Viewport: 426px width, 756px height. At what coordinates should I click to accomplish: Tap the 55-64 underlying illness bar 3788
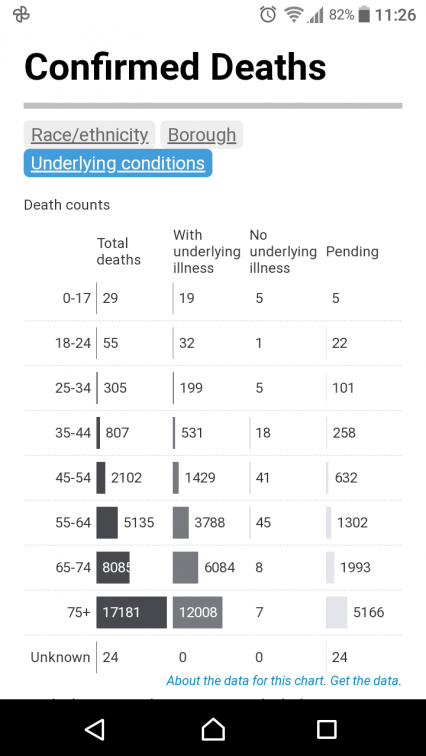181,523
